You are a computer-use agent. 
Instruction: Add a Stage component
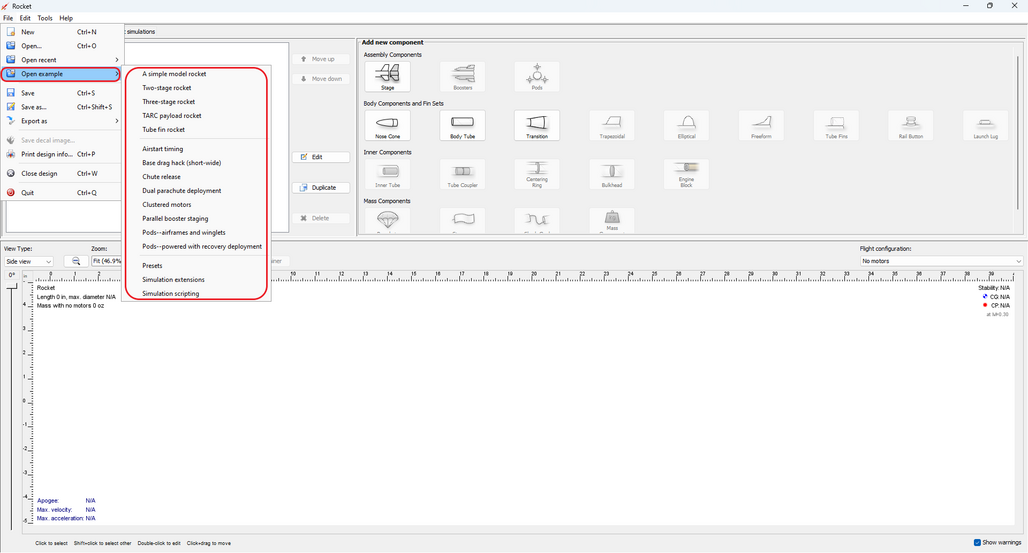point(387,76)
